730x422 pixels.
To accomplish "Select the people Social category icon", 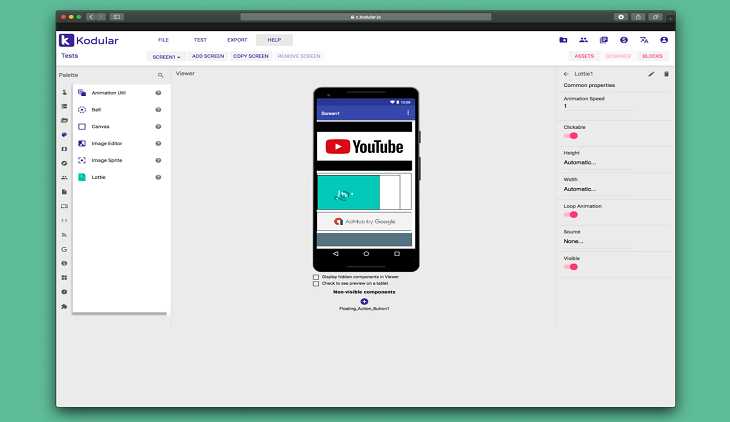I will (x=64, y=177).
